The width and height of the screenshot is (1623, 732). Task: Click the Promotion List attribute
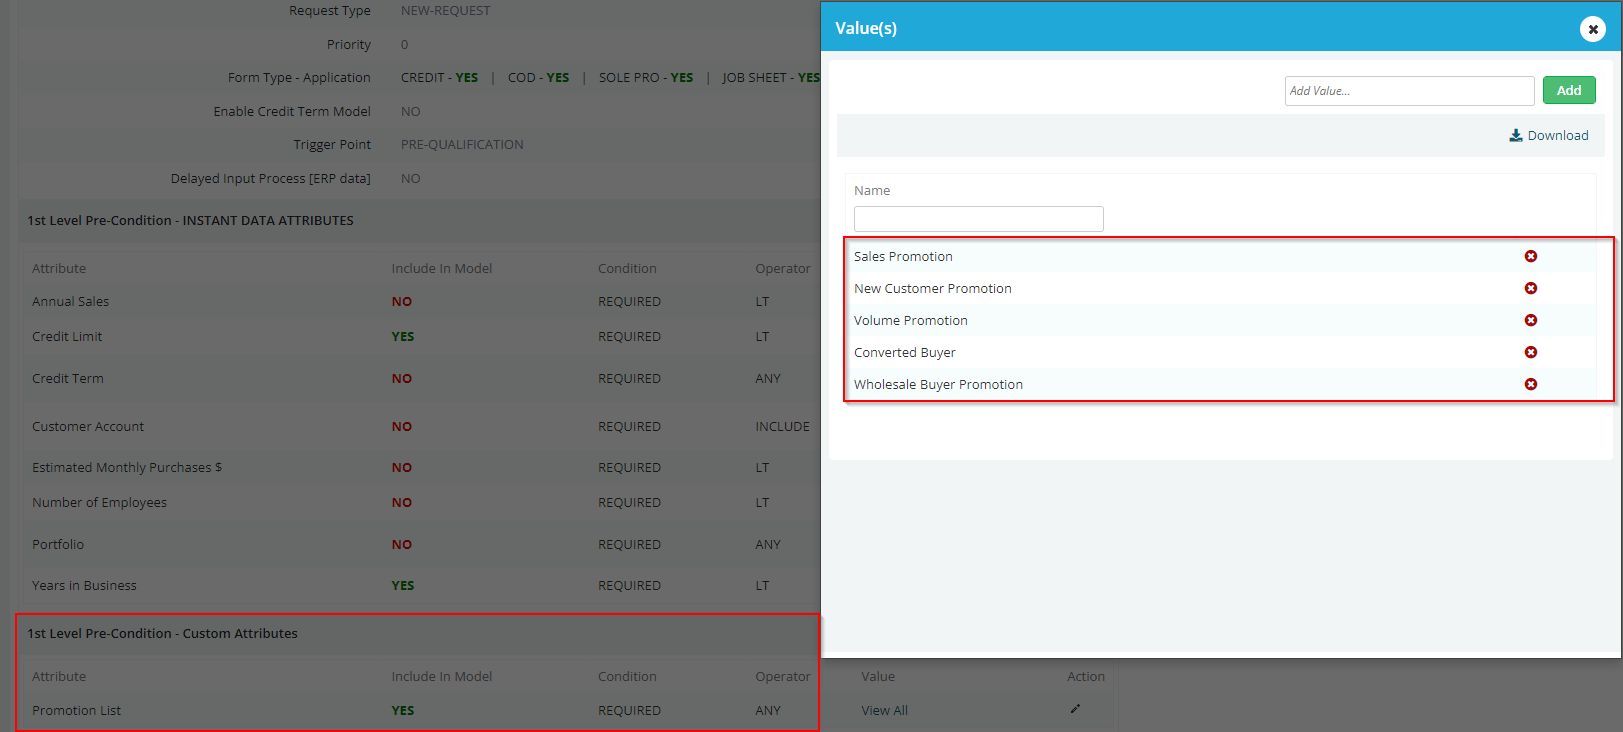pos(76,710)
